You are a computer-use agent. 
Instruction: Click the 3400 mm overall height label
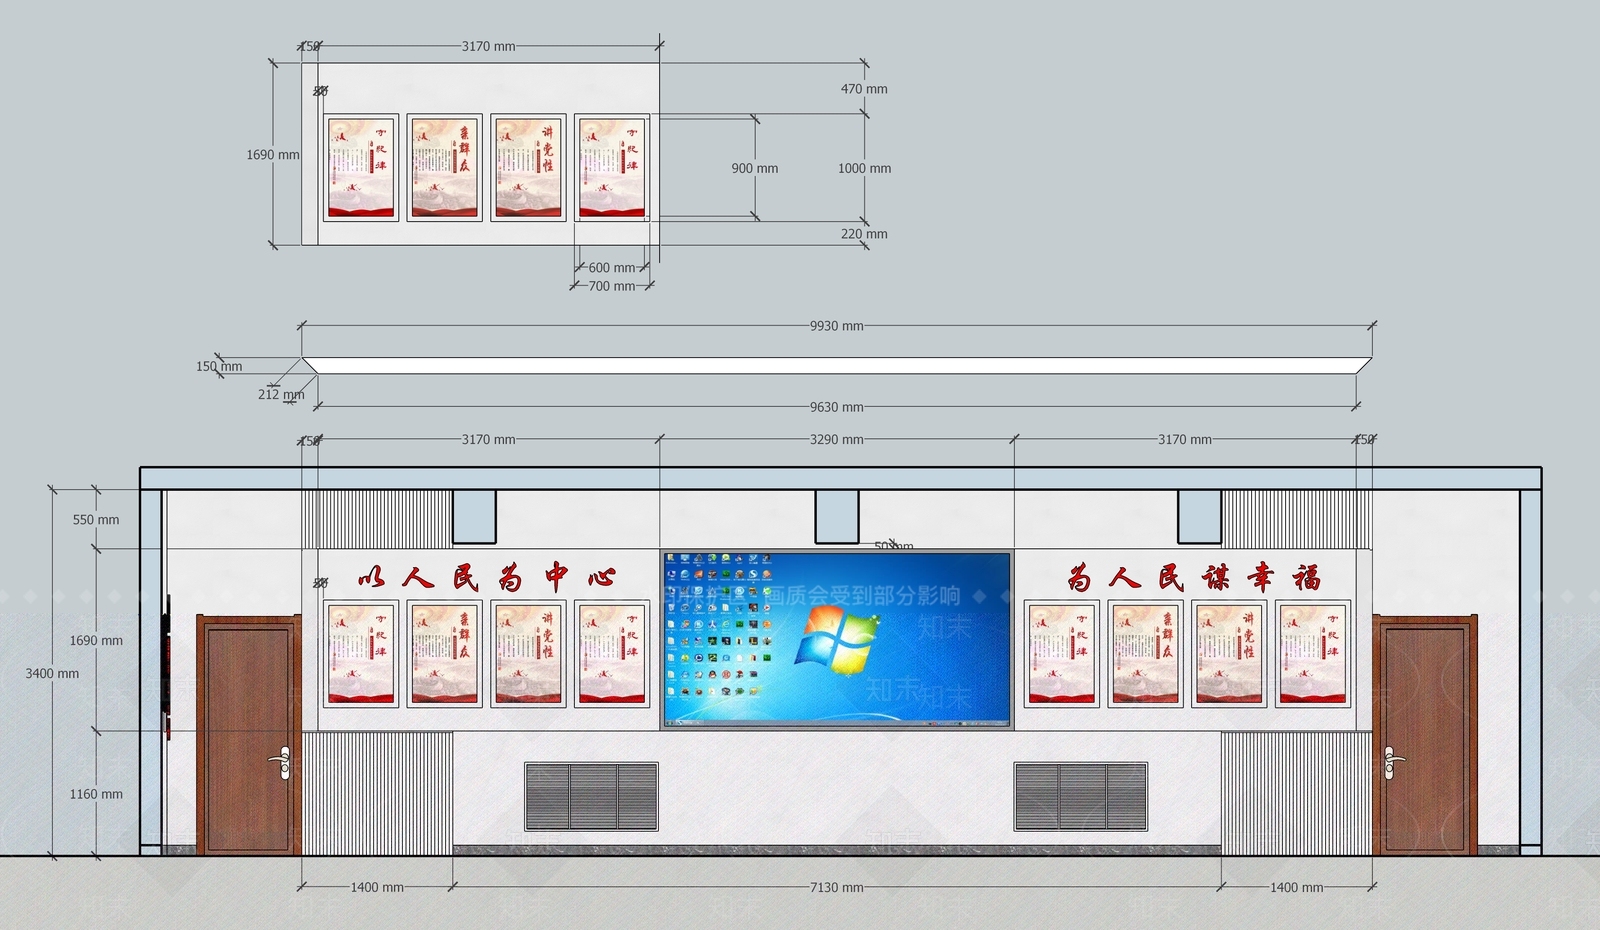click(52, 673)
